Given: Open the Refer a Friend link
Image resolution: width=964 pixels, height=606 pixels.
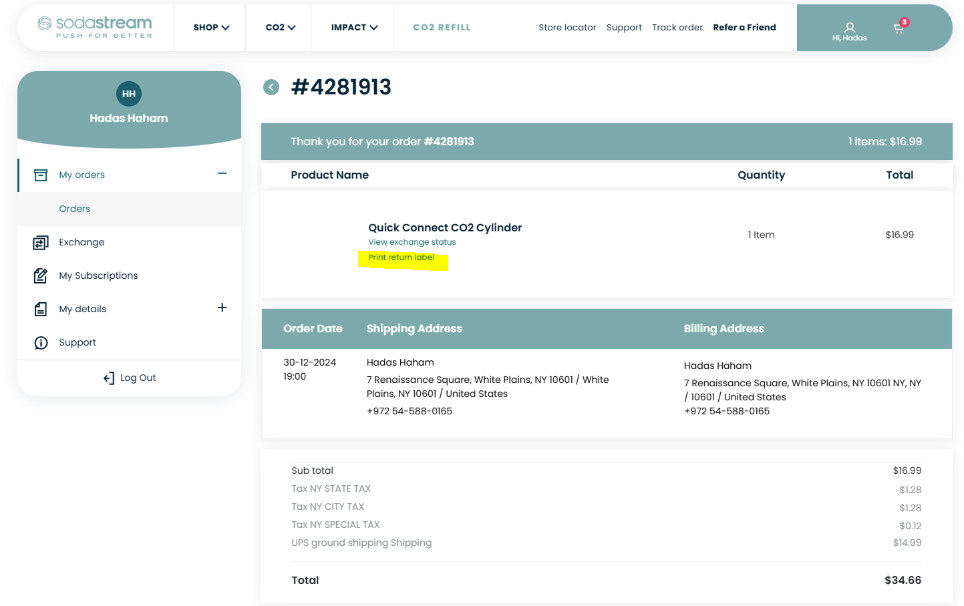Looking at the screenshot, I should (744, 28).
